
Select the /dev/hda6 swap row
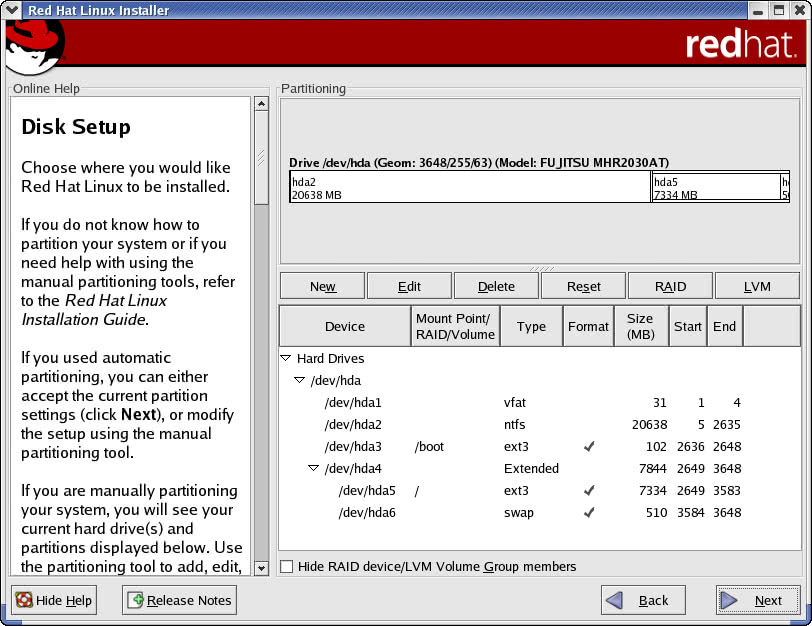[x=540, y=512]
